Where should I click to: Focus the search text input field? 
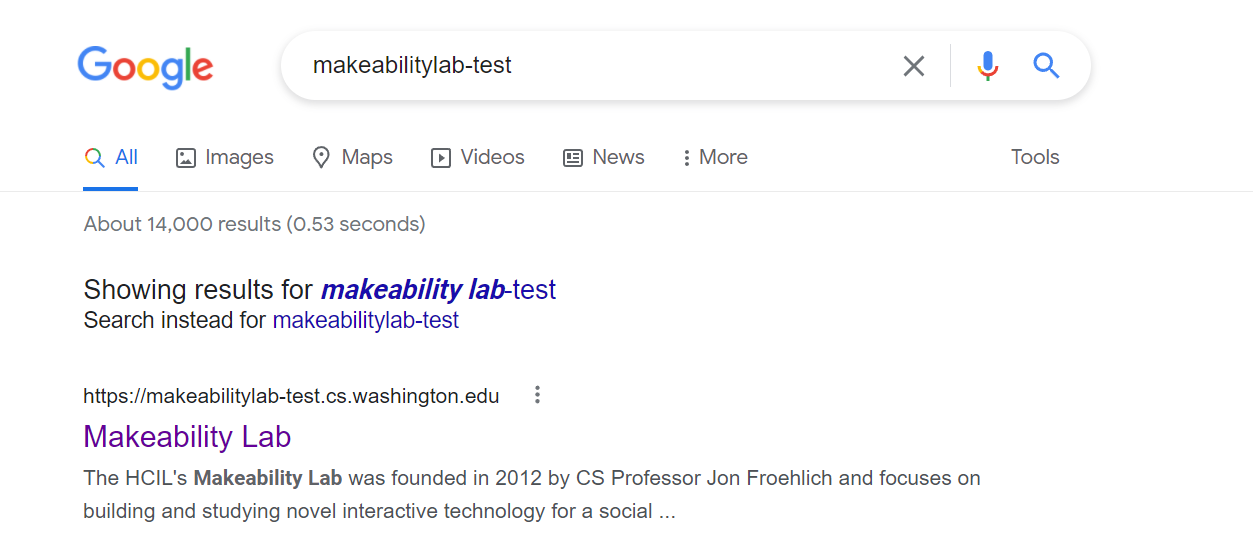click(x=600, y=66)
